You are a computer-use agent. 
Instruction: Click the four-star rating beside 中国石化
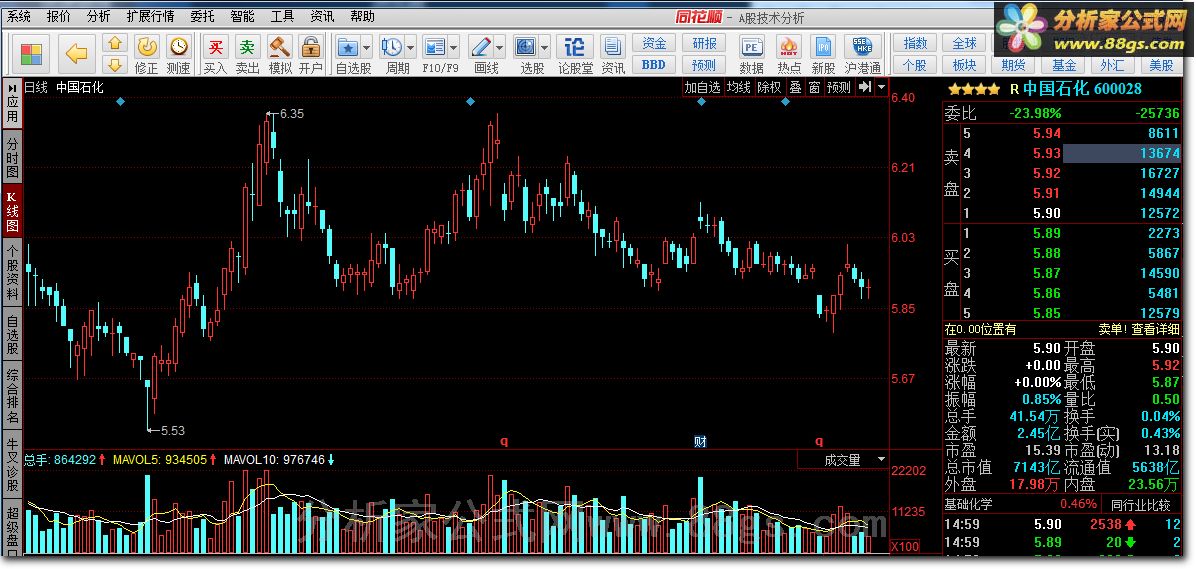(973, 89)
